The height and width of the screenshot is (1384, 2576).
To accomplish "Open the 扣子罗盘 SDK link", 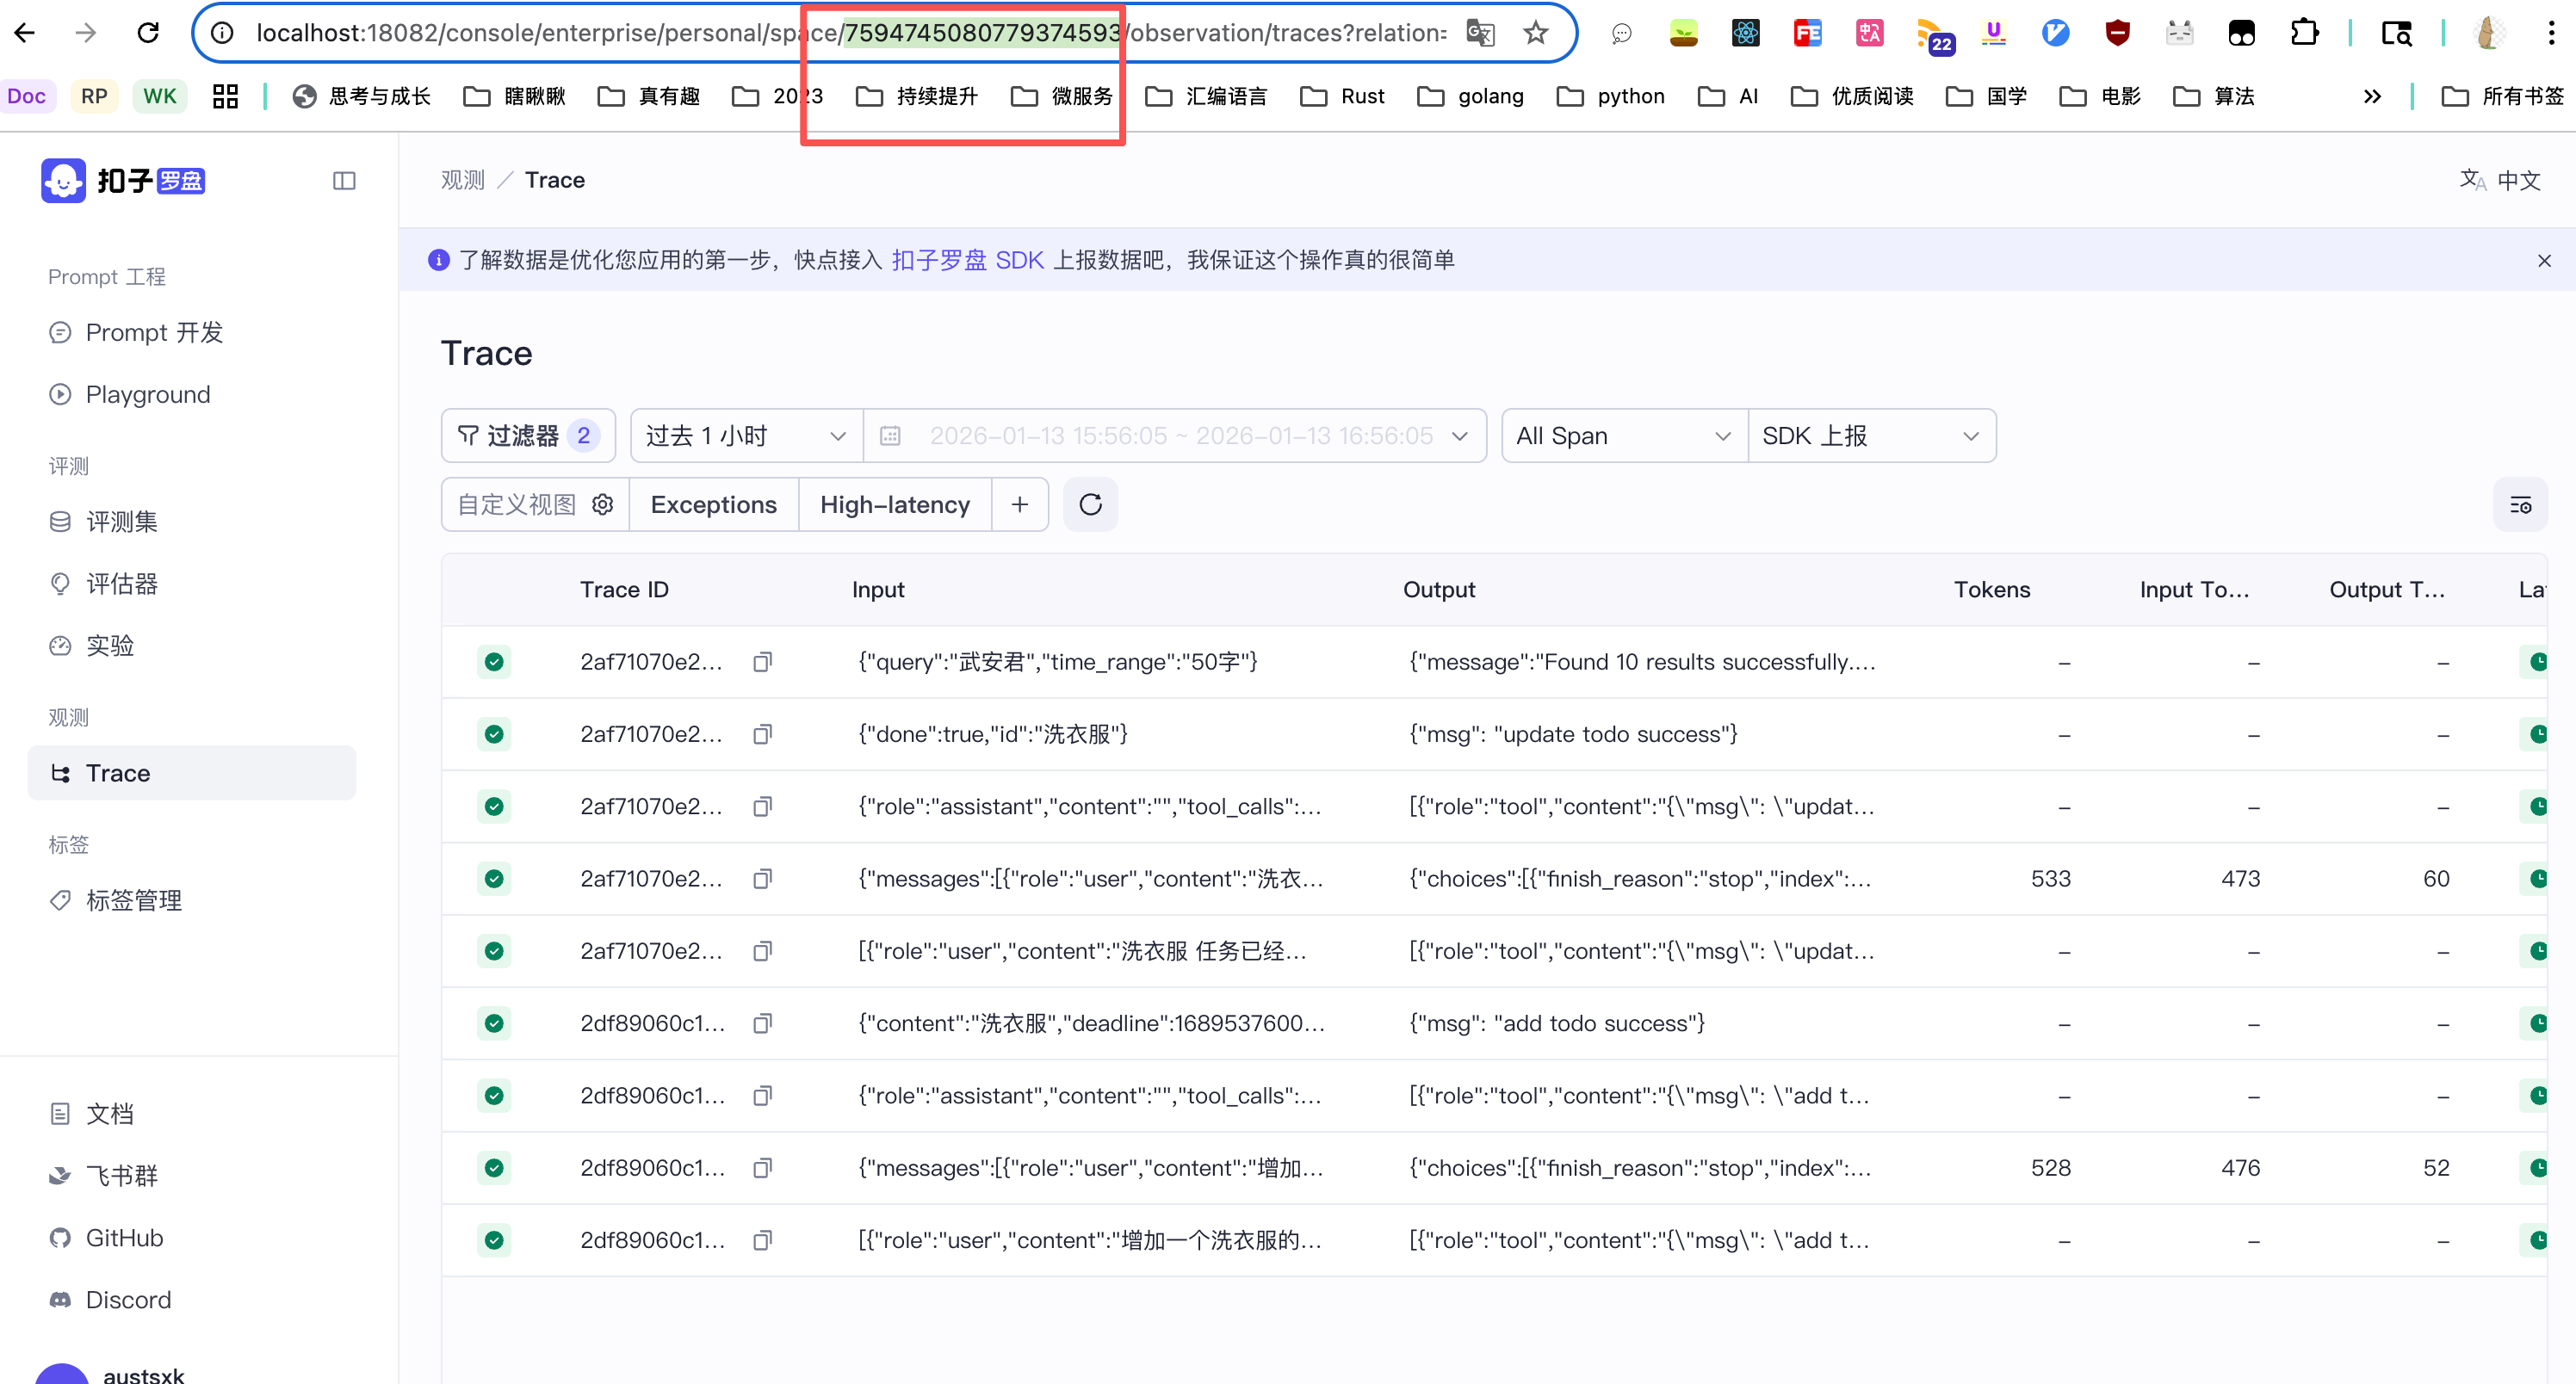I will point(967,260).
